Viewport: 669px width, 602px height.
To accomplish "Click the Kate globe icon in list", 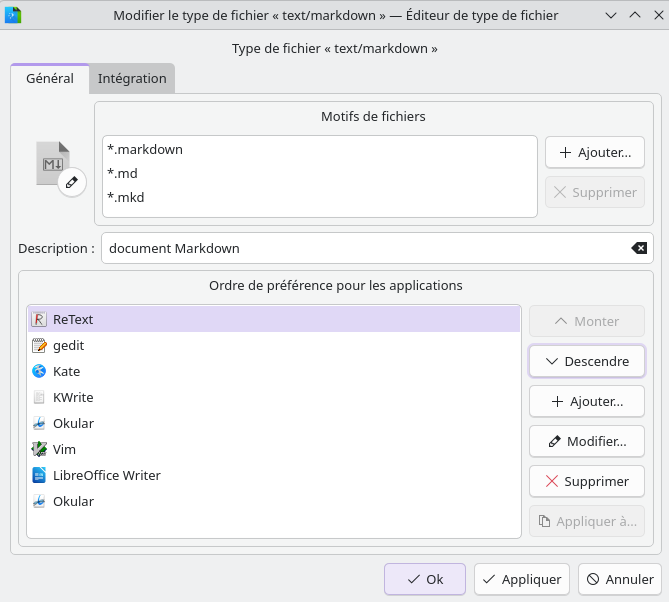I will [x=39, y=371].
